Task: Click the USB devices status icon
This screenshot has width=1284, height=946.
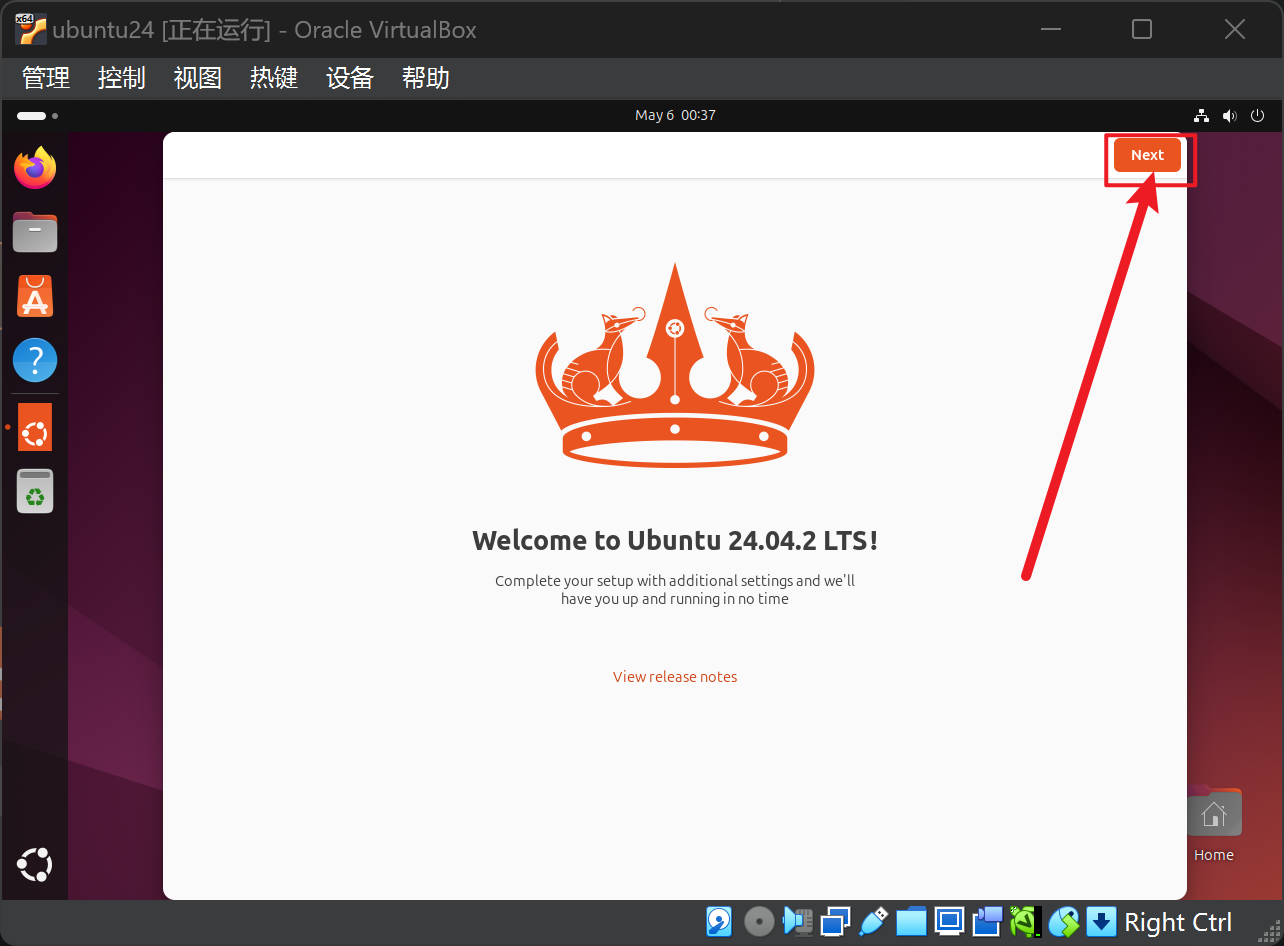Action: pos(873,921)
